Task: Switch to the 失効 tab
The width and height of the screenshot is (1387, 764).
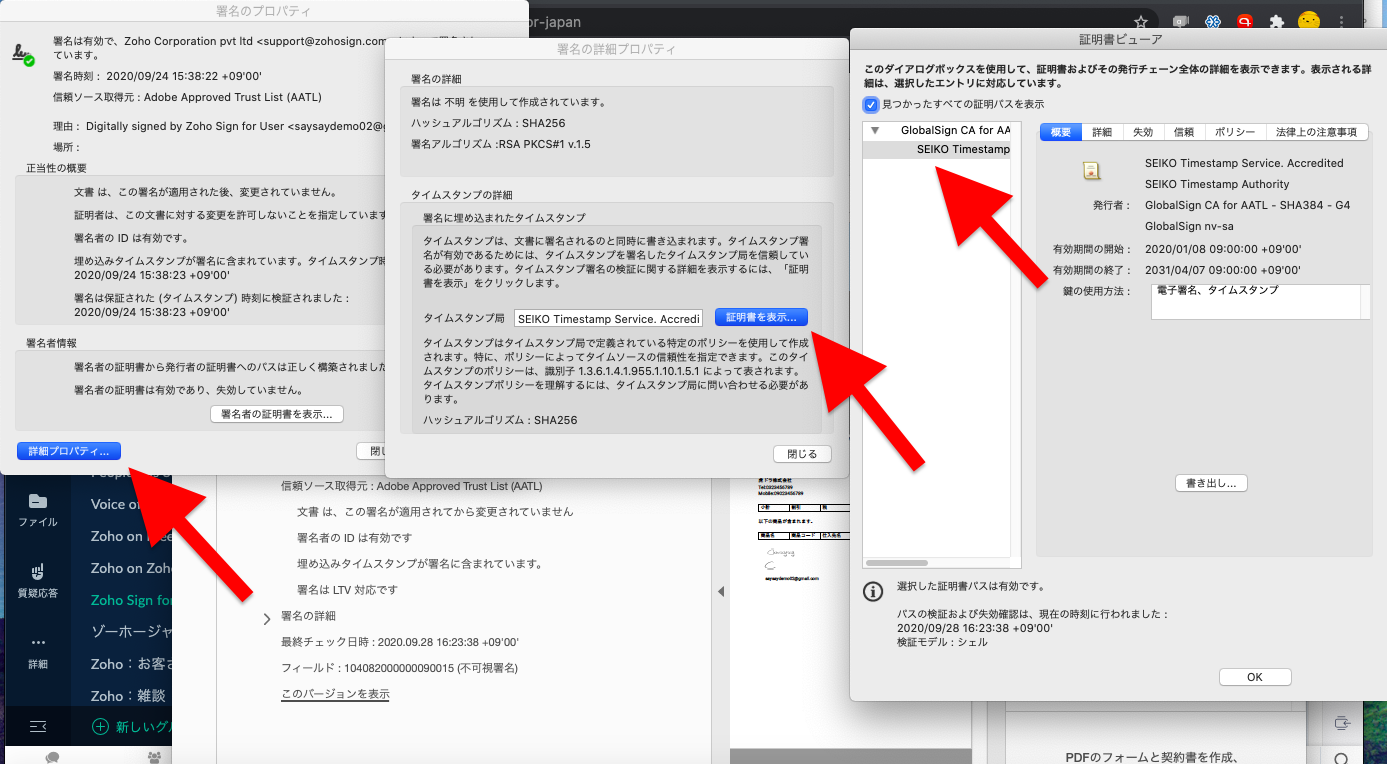Action: click(x=1143, y=132)
